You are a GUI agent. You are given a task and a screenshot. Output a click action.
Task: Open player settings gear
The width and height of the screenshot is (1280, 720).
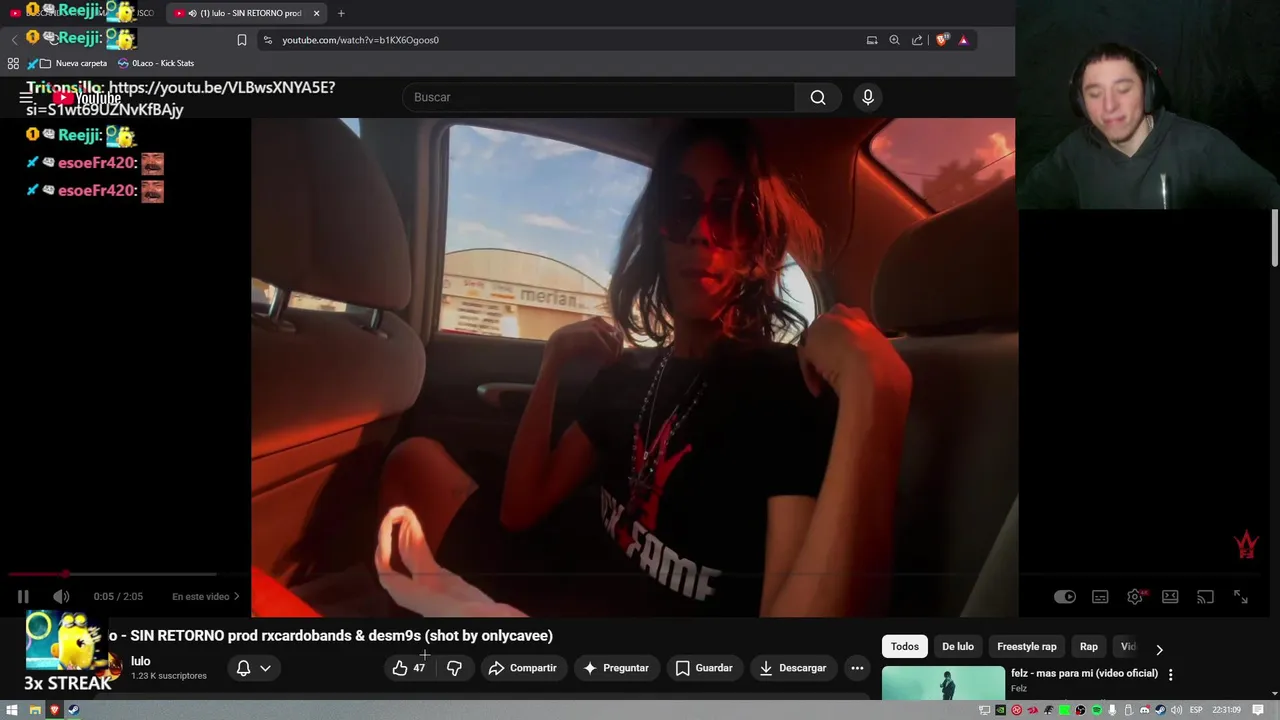pyautogui.click(x=1135, y=597)
